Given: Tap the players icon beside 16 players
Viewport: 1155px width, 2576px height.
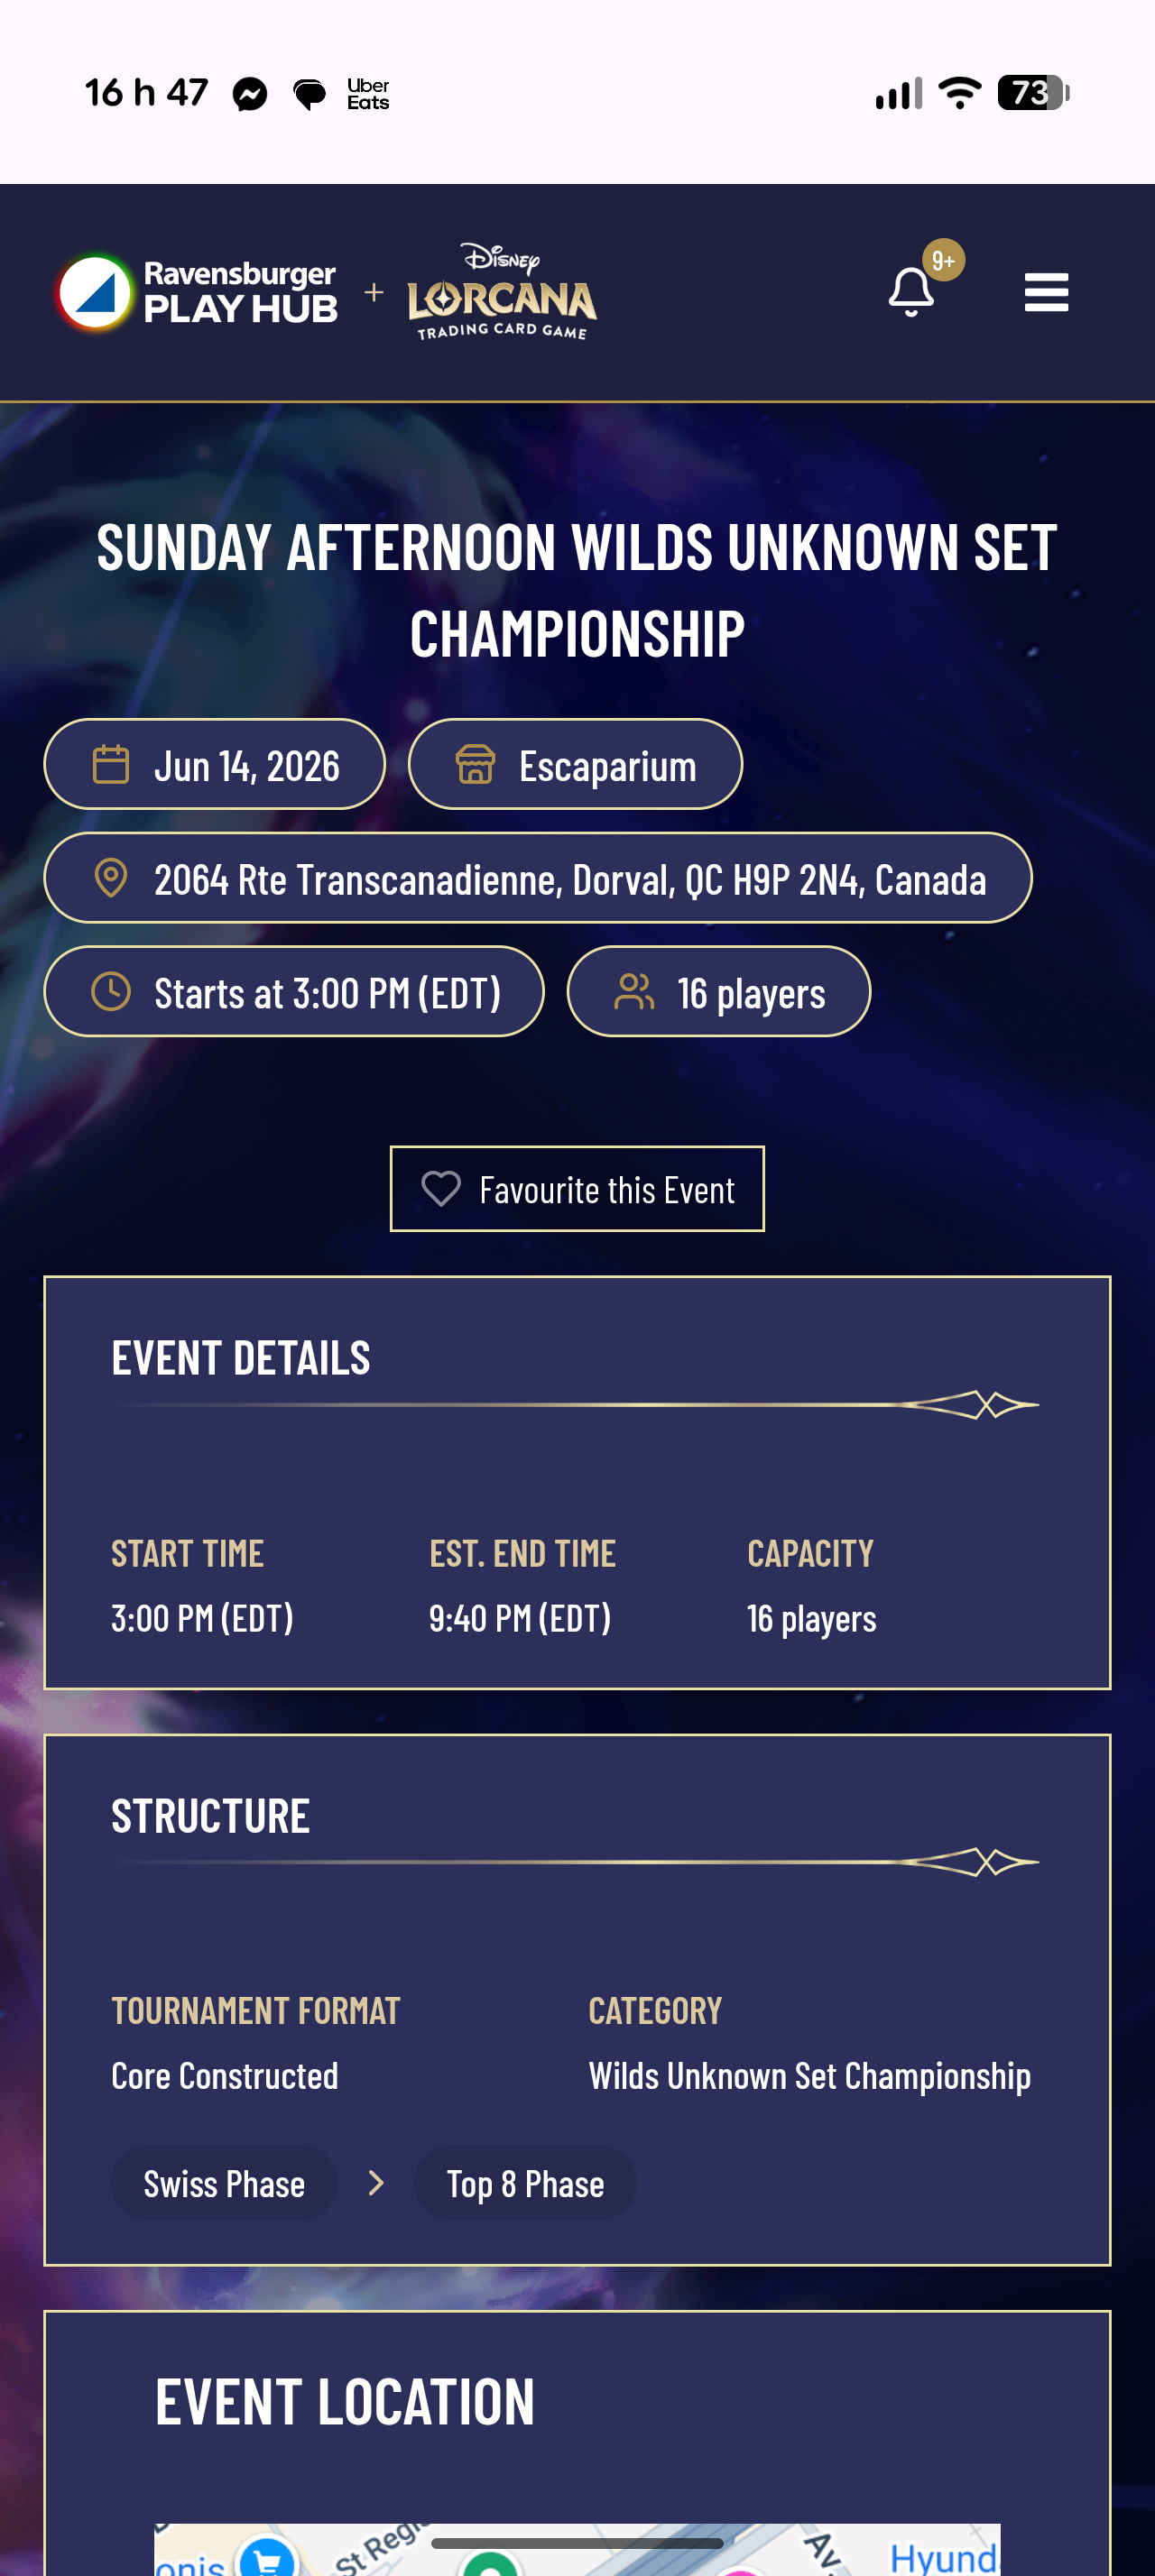Looking at the screenshot, I should pos(634,992).
